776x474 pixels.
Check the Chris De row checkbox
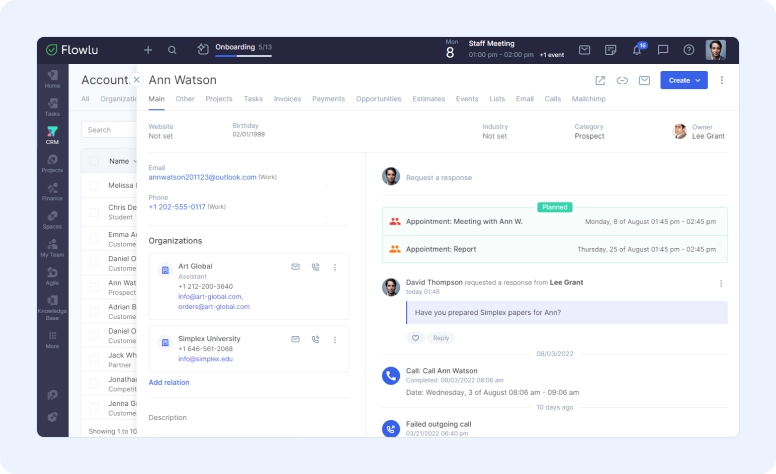point(94,212)
